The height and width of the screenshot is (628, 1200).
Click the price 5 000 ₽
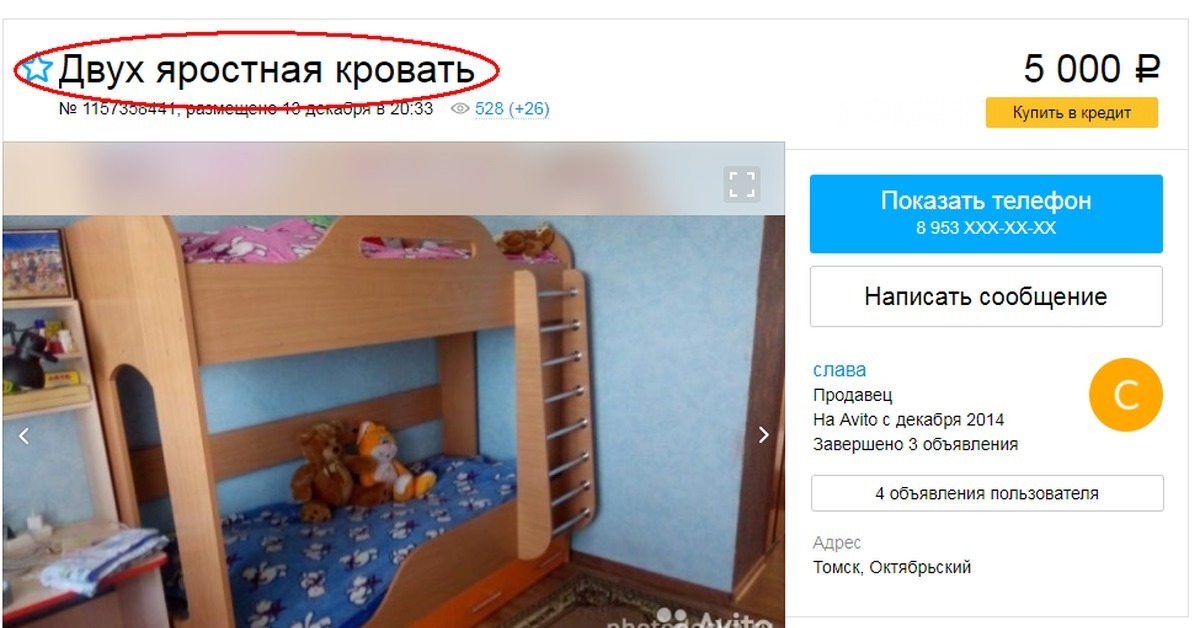[1091, 69]
